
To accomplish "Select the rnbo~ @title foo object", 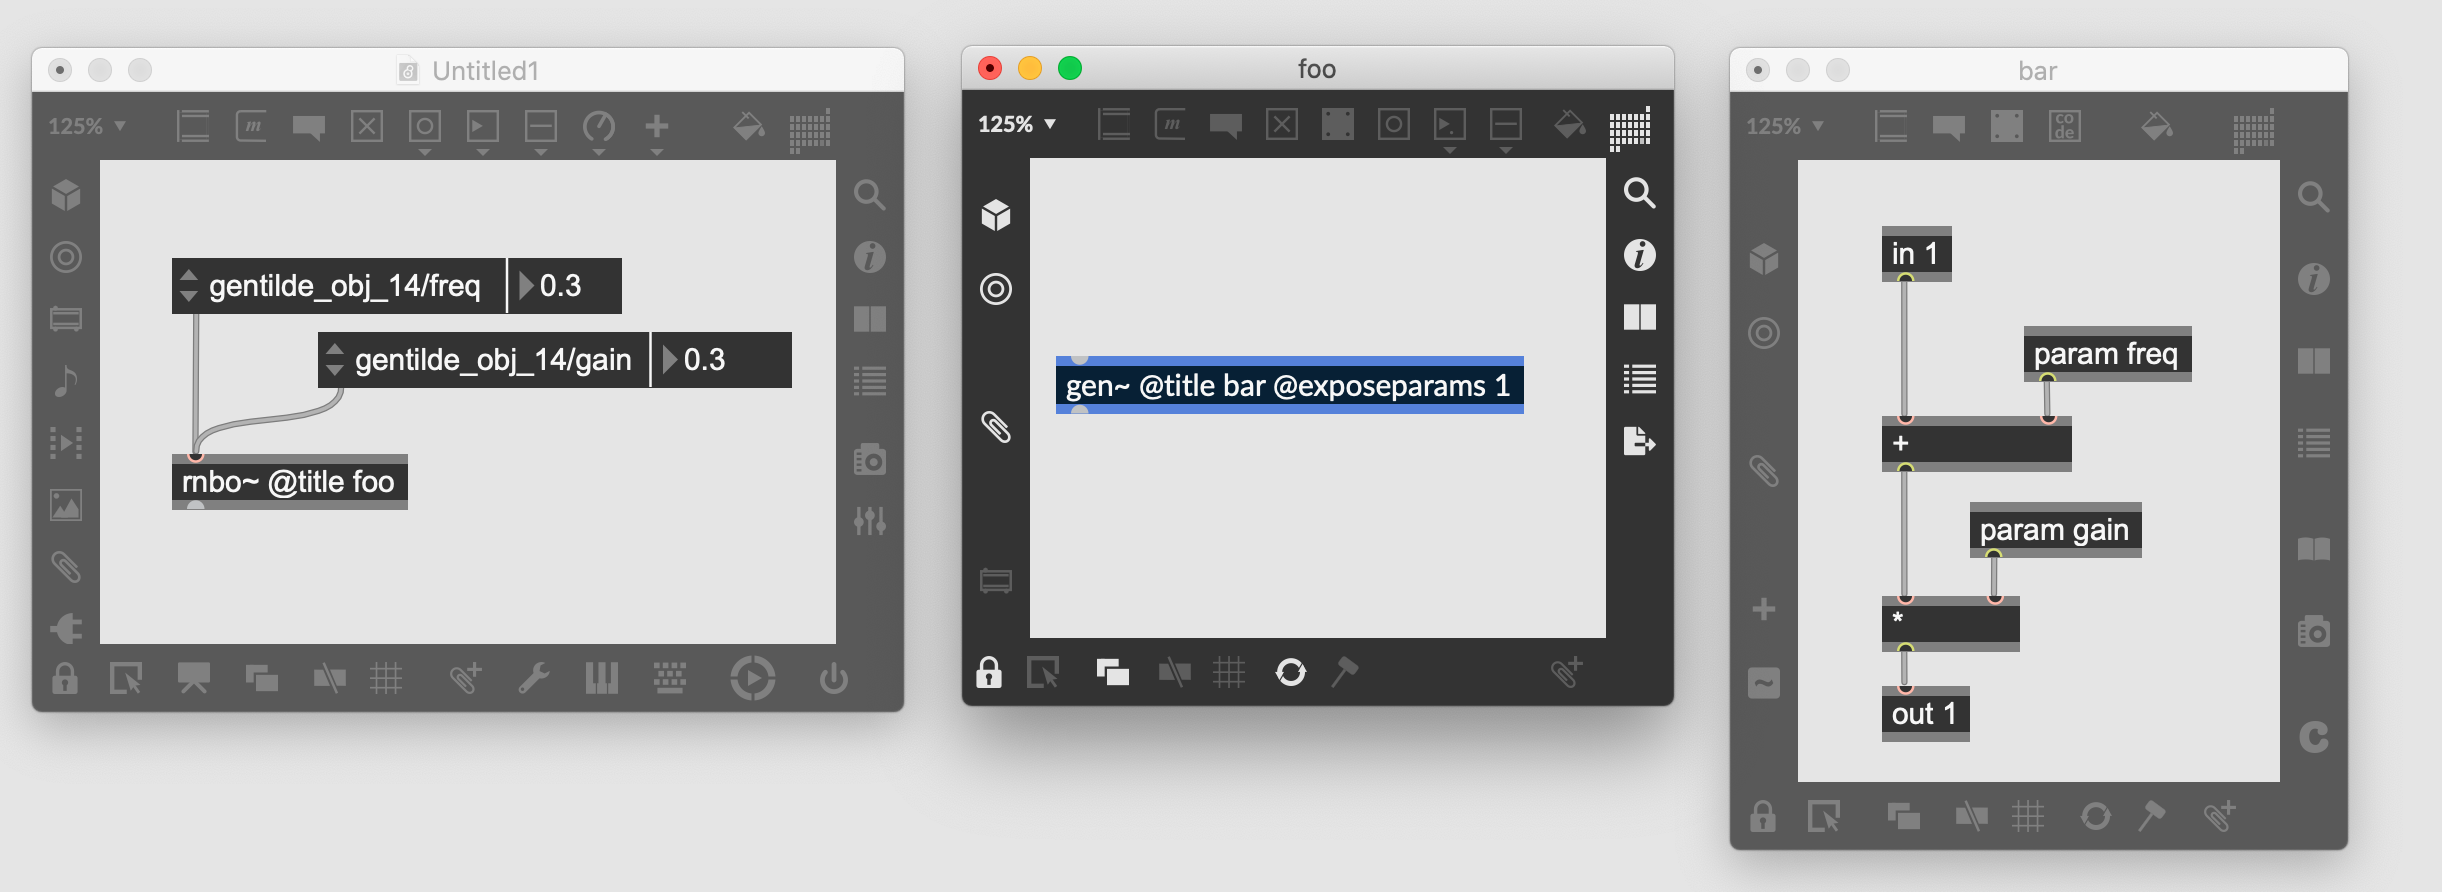I will 288,482.
